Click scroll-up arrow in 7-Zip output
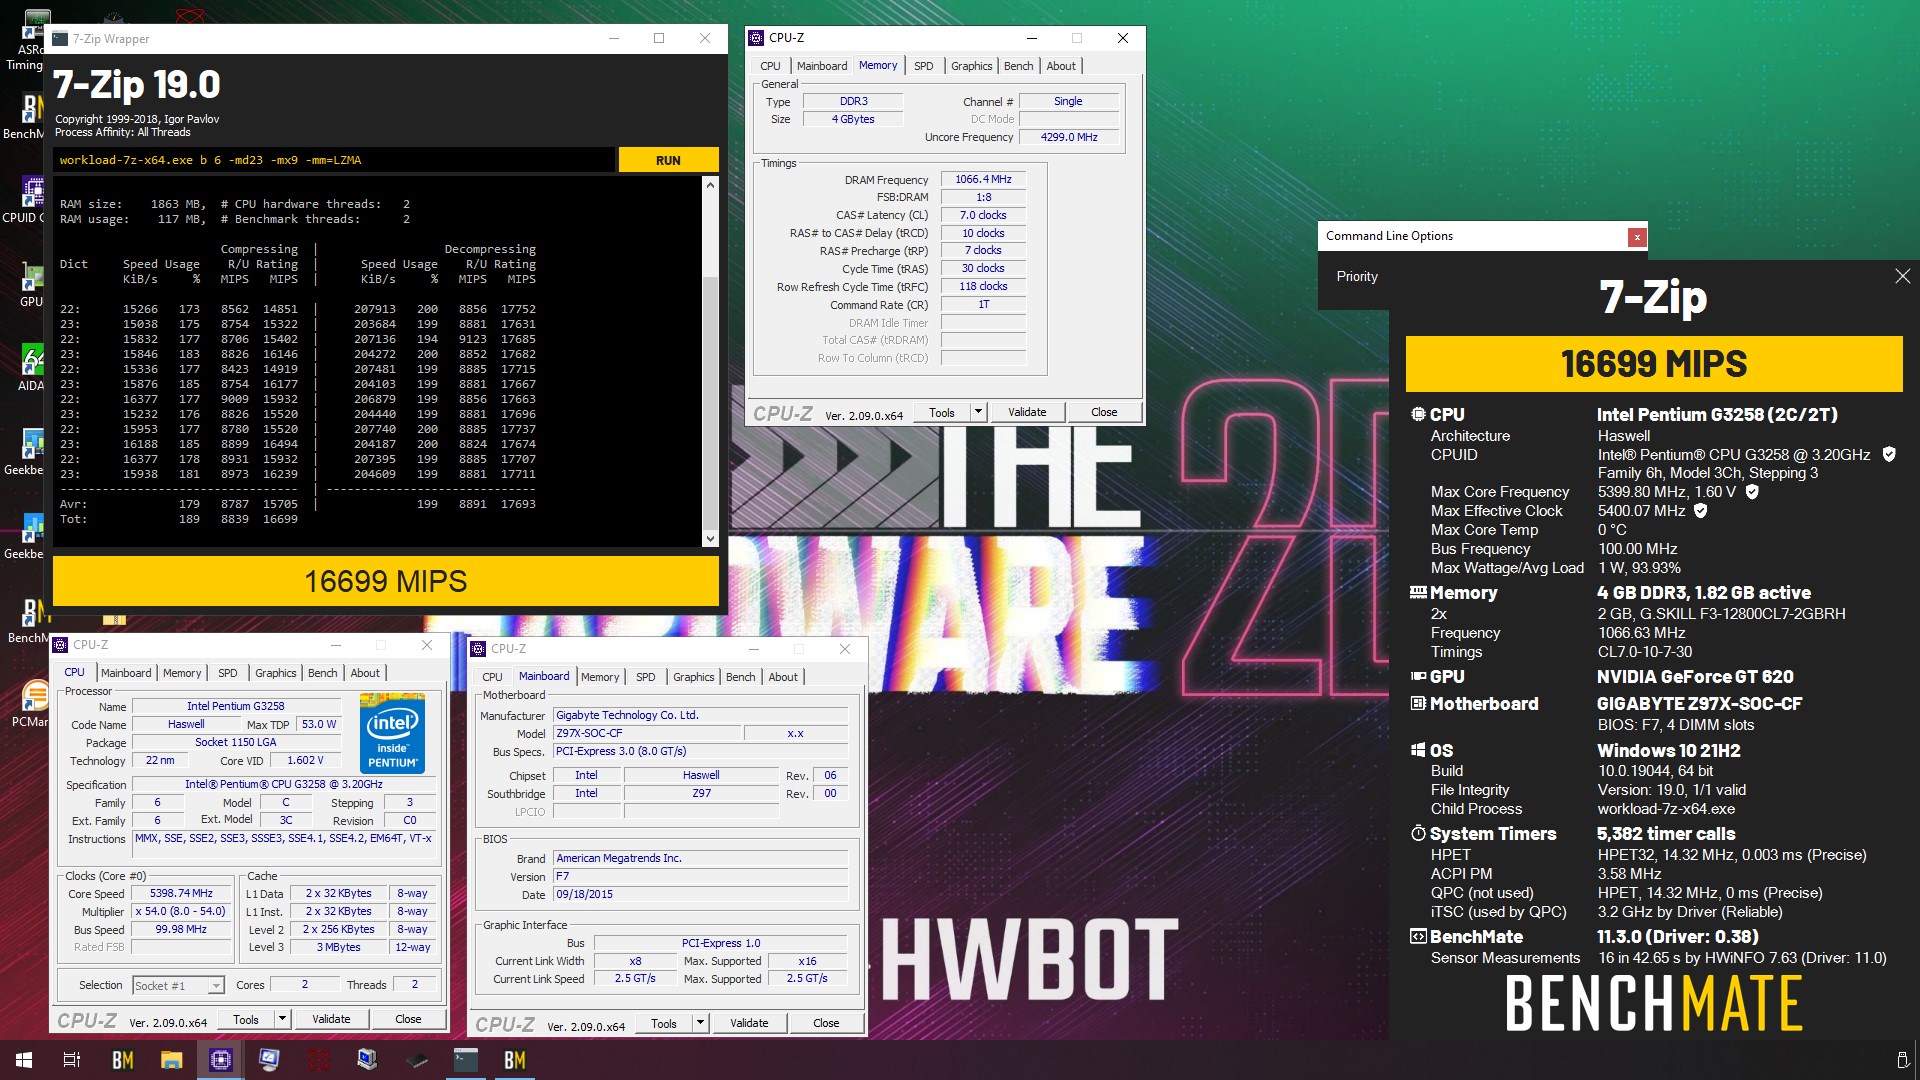This screenshot has height=1080, width=1920. [710, 185]
